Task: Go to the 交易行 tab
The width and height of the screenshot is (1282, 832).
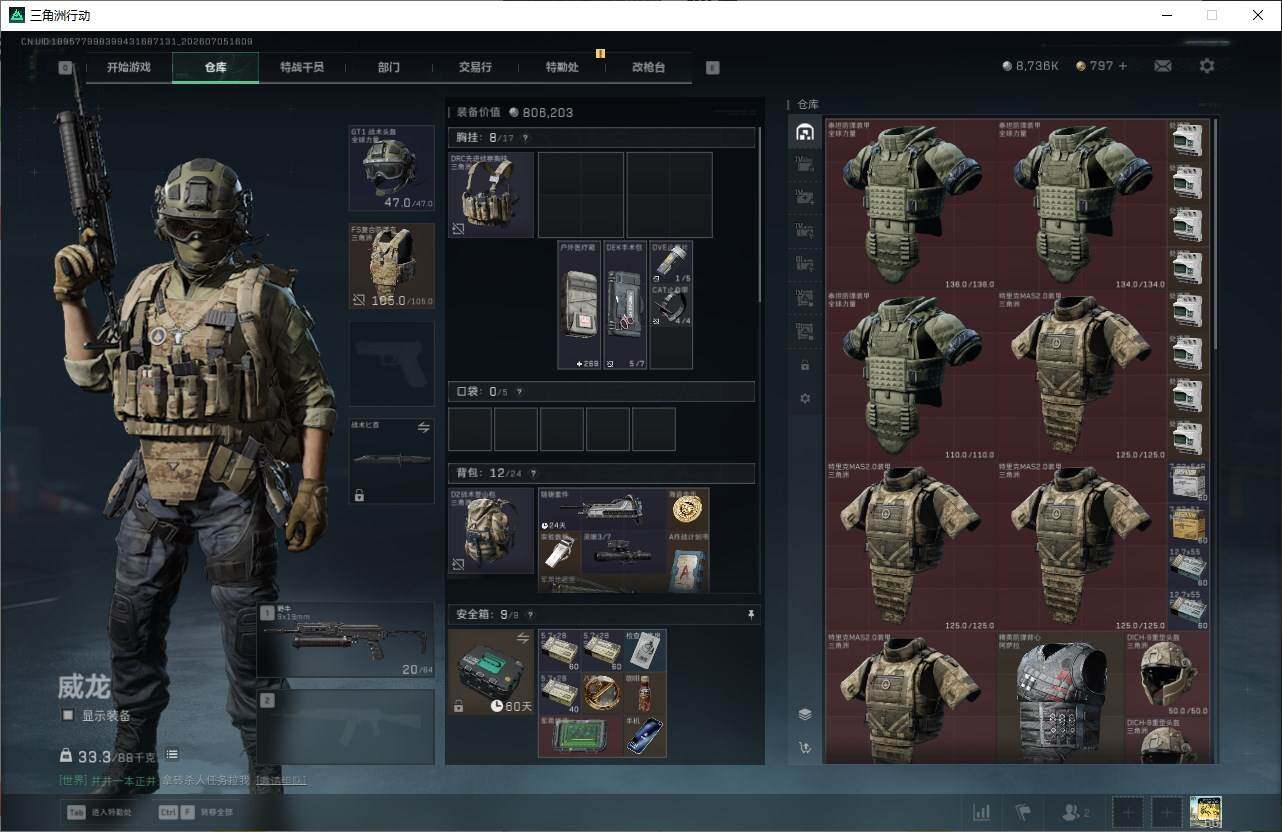Action: (x=475, y=67)
